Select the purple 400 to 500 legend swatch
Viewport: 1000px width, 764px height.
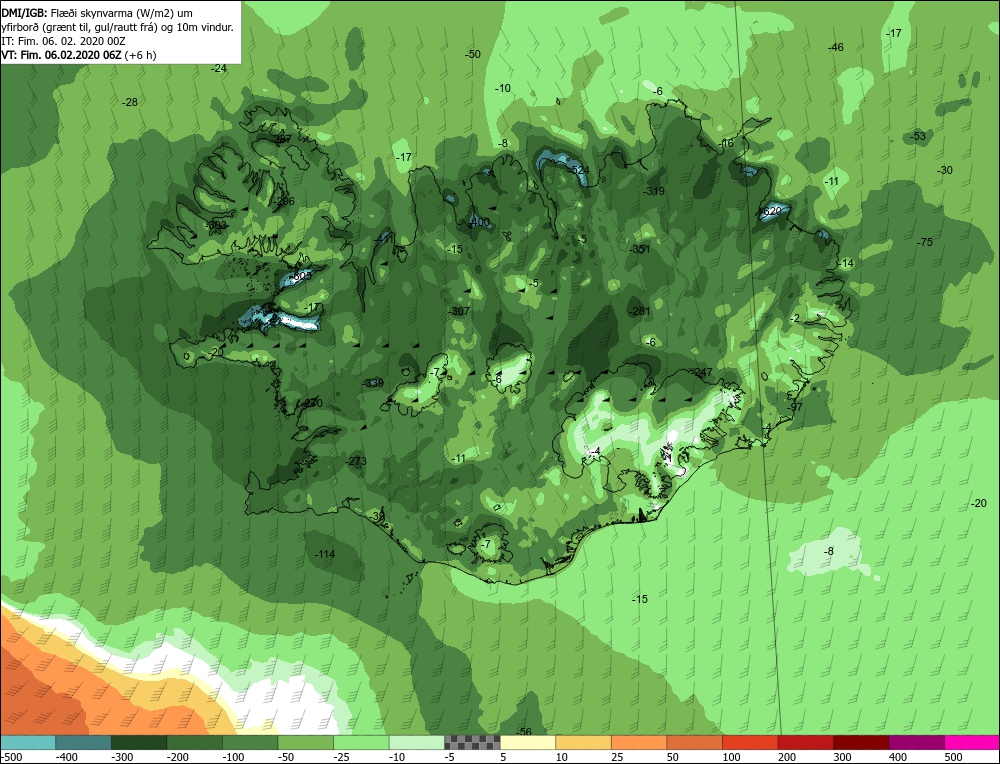point(916,742)
